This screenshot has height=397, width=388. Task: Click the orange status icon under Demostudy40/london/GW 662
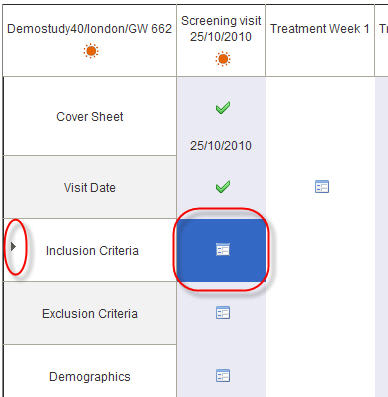point(91,51)
